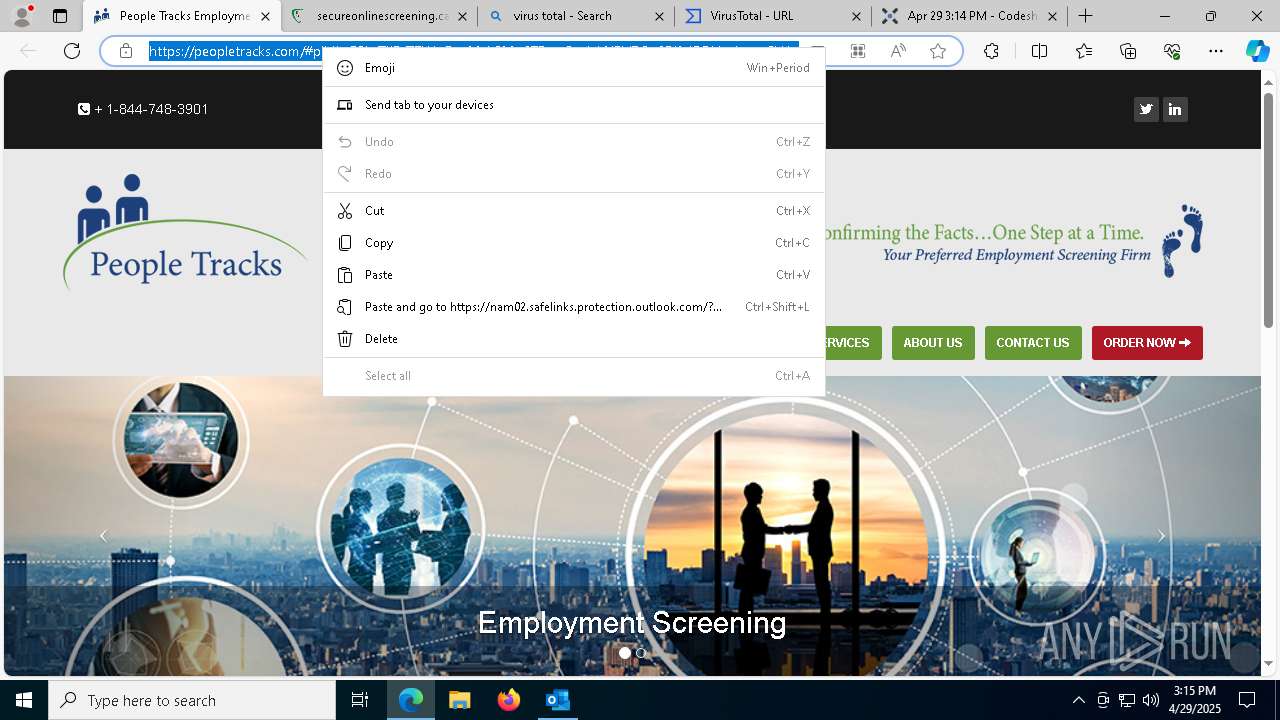Click the CONTACT US button

[1033, 343]
